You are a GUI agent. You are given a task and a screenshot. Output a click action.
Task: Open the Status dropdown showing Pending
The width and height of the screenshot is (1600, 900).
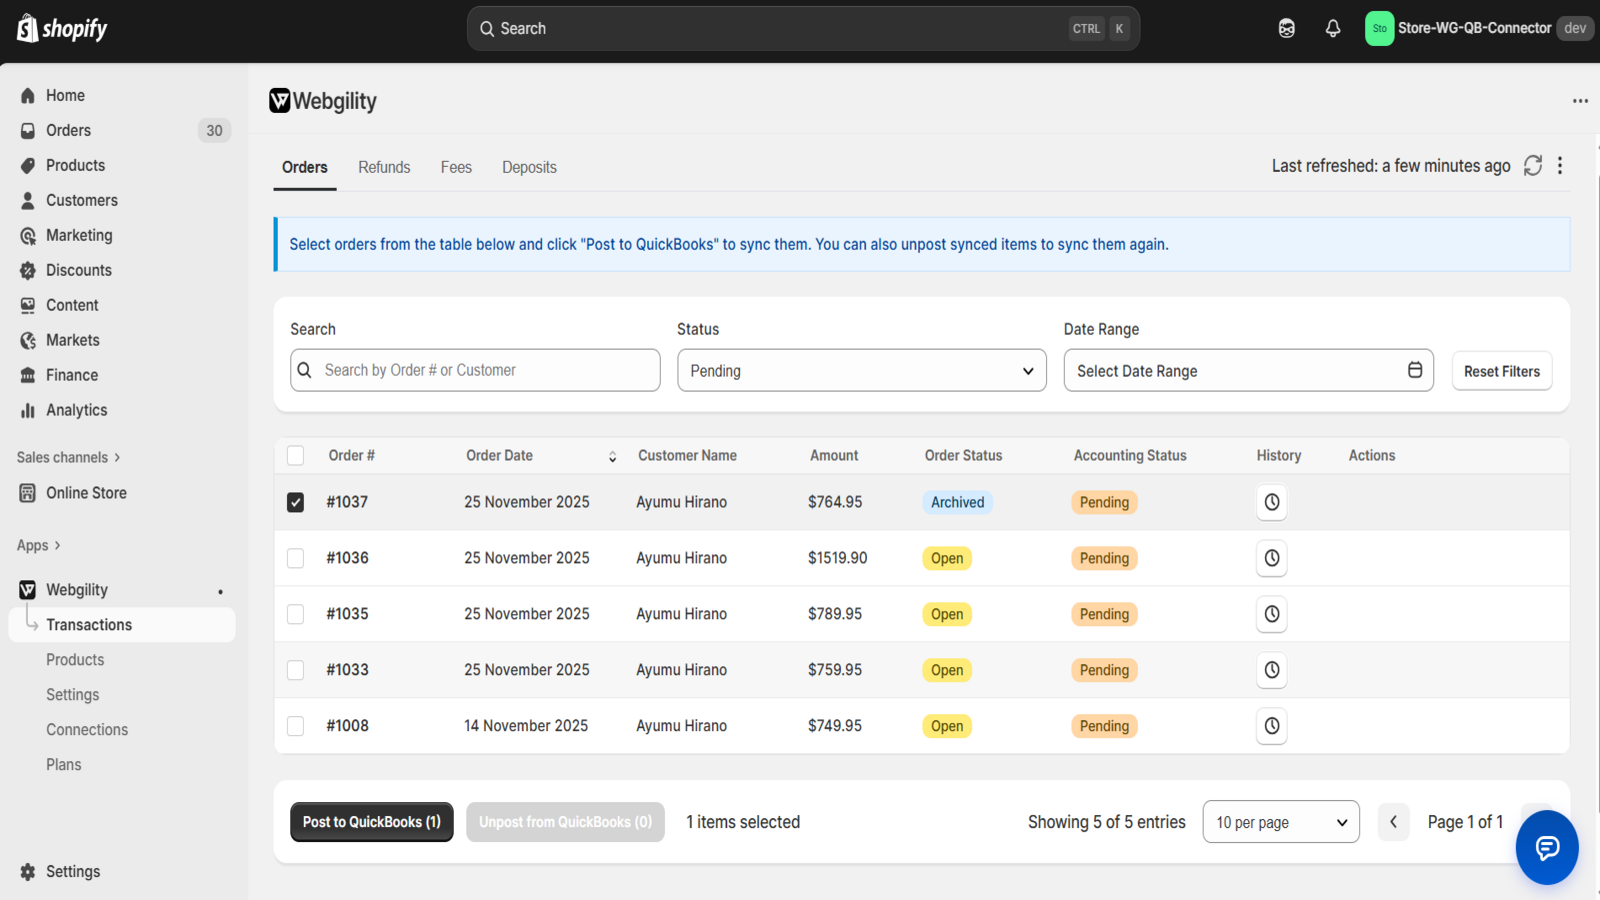pos(861,371)
